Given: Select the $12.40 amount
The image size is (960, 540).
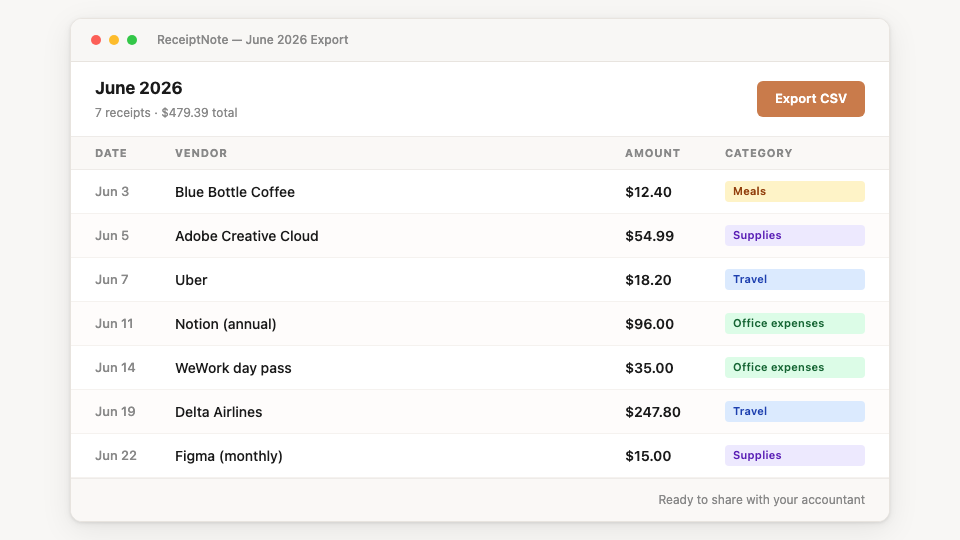Looking at the screenshot, I should (x=648, y=192).
